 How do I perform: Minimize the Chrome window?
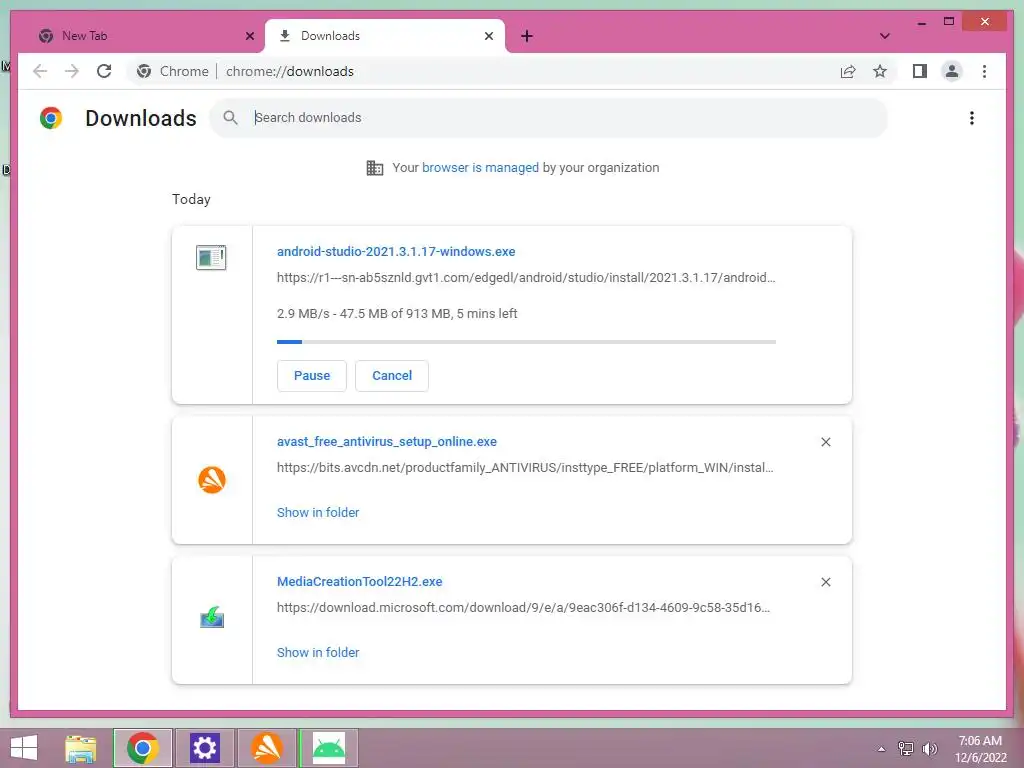click(x=921, y=23)
